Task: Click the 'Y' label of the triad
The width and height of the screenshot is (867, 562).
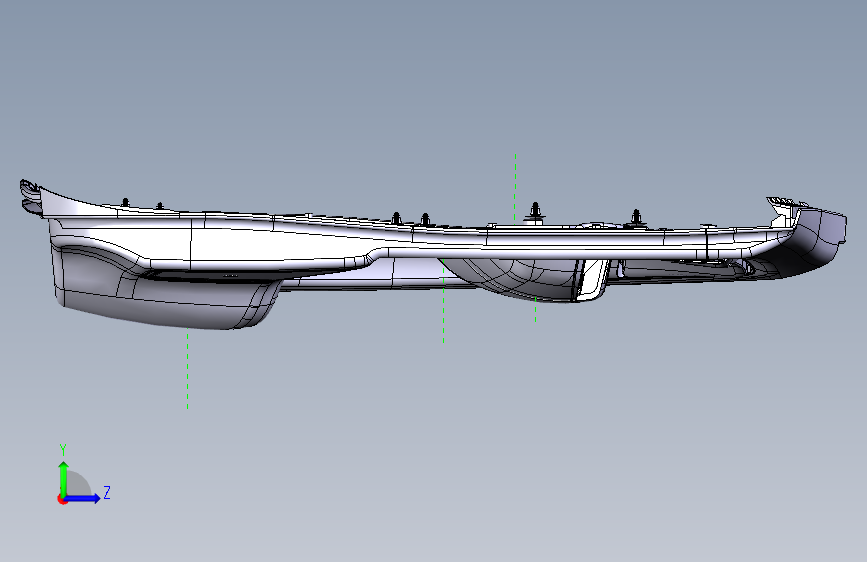Action: (63, 450)
